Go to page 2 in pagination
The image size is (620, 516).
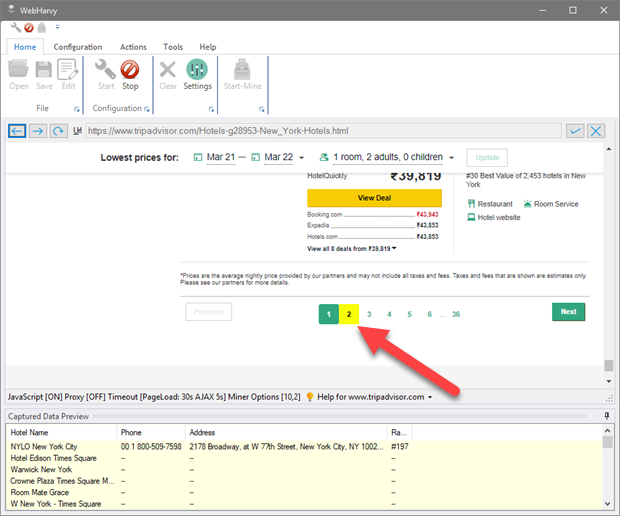coord(349,314)
